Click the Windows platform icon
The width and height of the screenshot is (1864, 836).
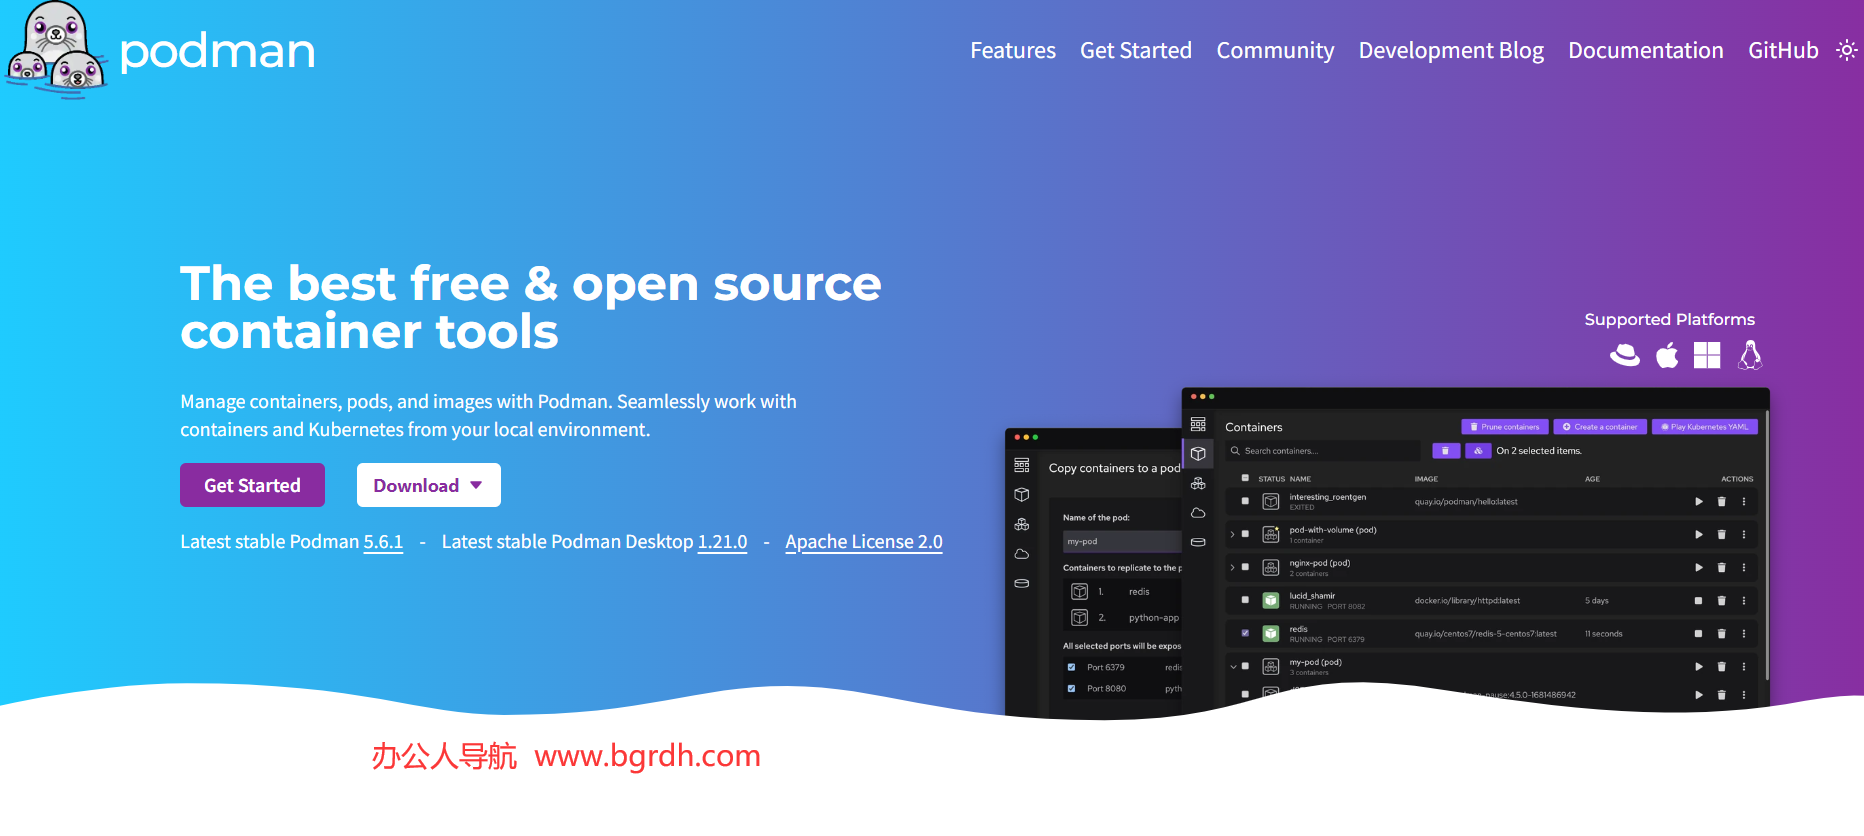(1707, 356)
